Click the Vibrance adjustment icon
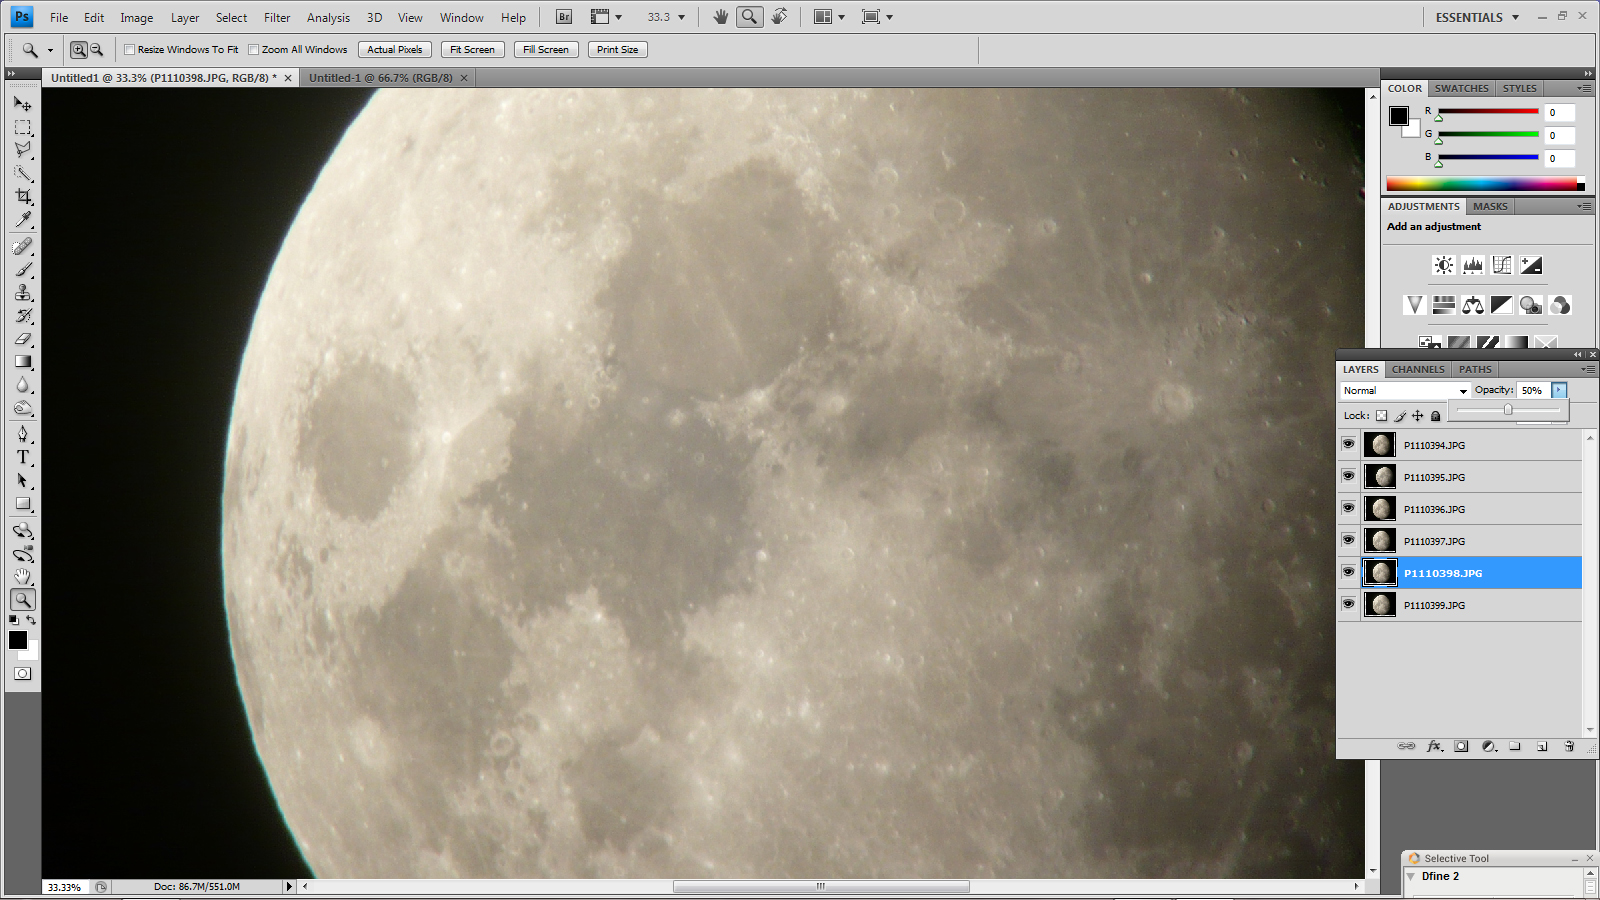This screenshot has height=900, width=1600. pyautogui.click(x=1414, y=305)
